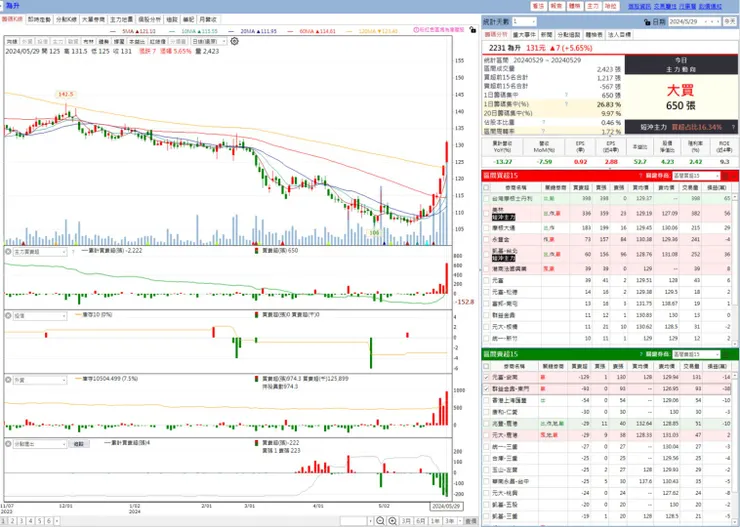
Task: Click help icon next to 主力買賣超 dropdown
Action: pos(73,252)
